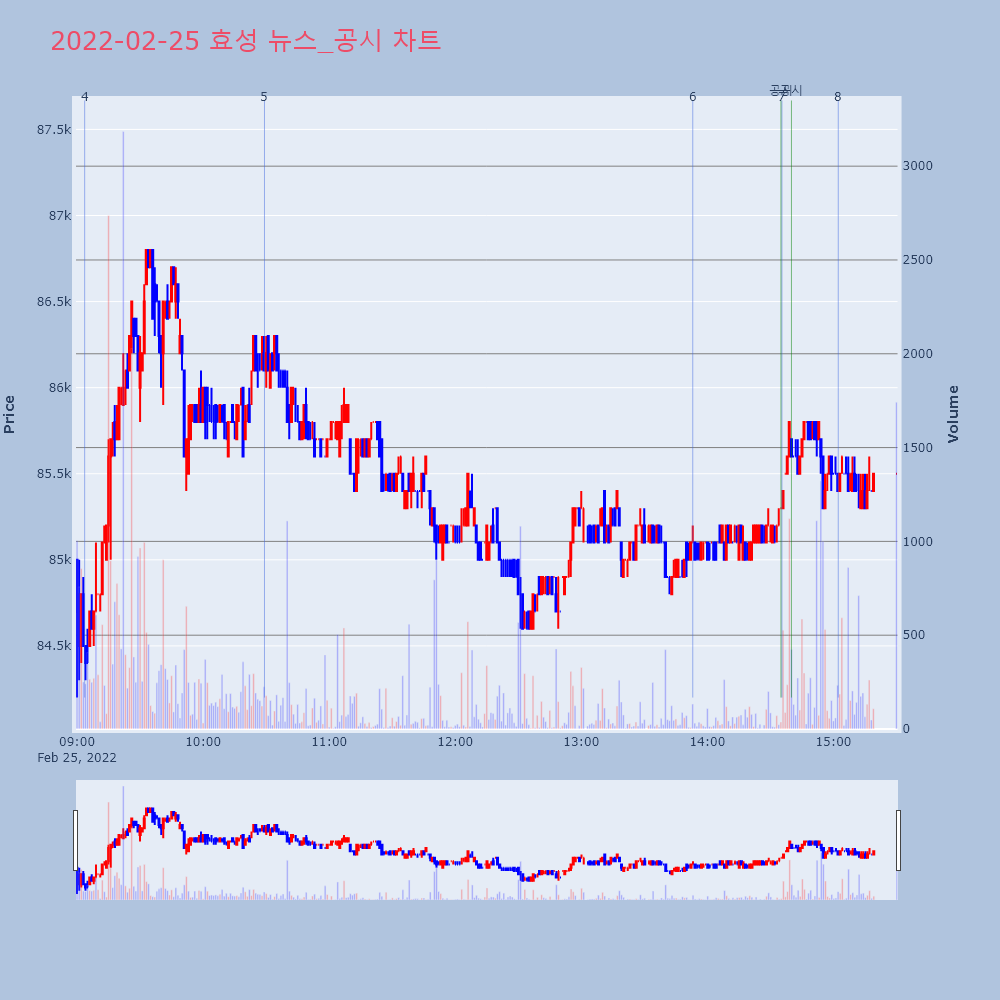Click the 'Volume' axis title
This screenshot has width=1000, height=1000.
[953, 415]
